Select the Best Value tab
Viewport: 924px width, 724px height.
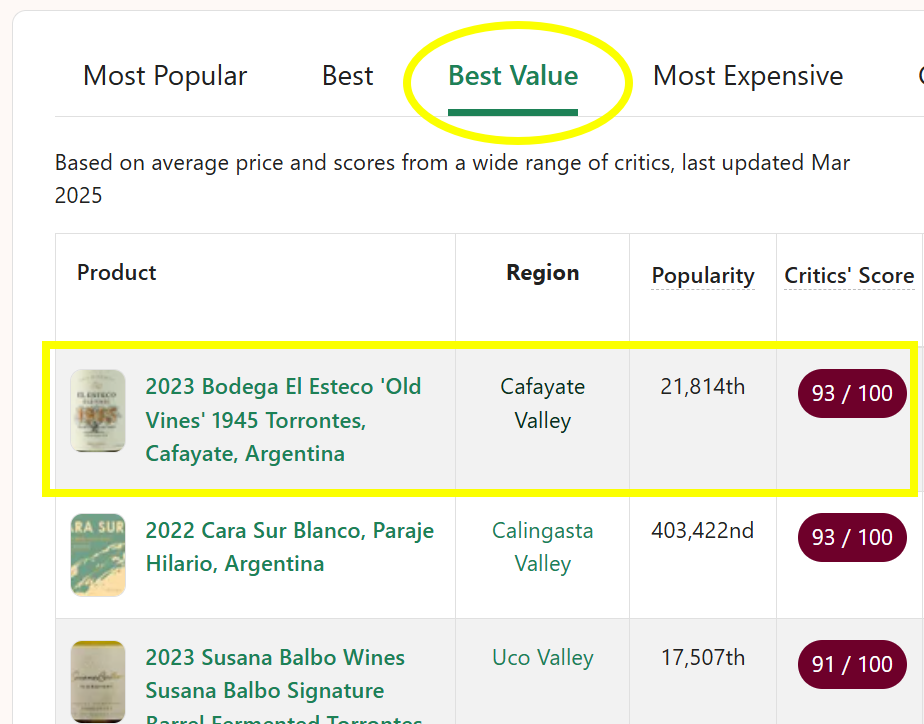click(x=513, y=76)
